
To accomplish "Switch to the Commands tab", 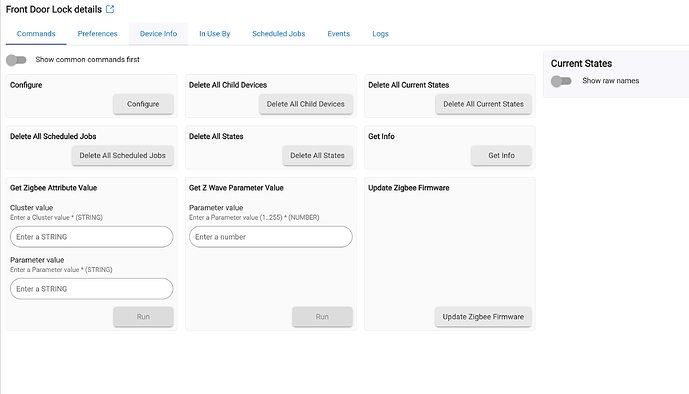I will click(x=36, y=34).
